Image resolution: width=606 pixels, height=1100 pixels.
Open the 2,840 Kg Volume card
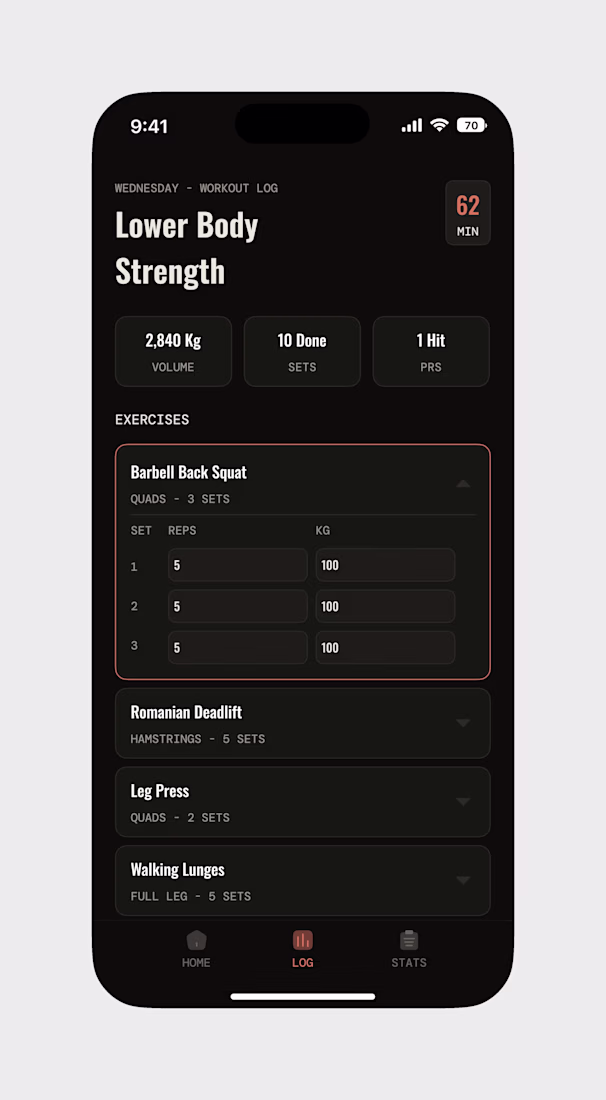[173, 351]
